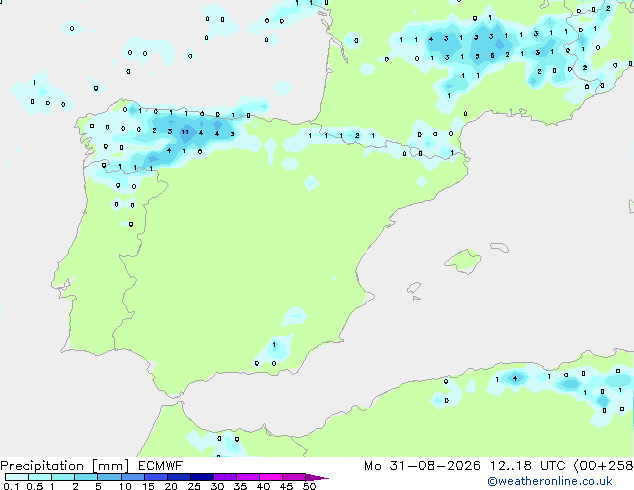Select the 5–10 mm legend color box
634x490 pixels.
point(109,477)
